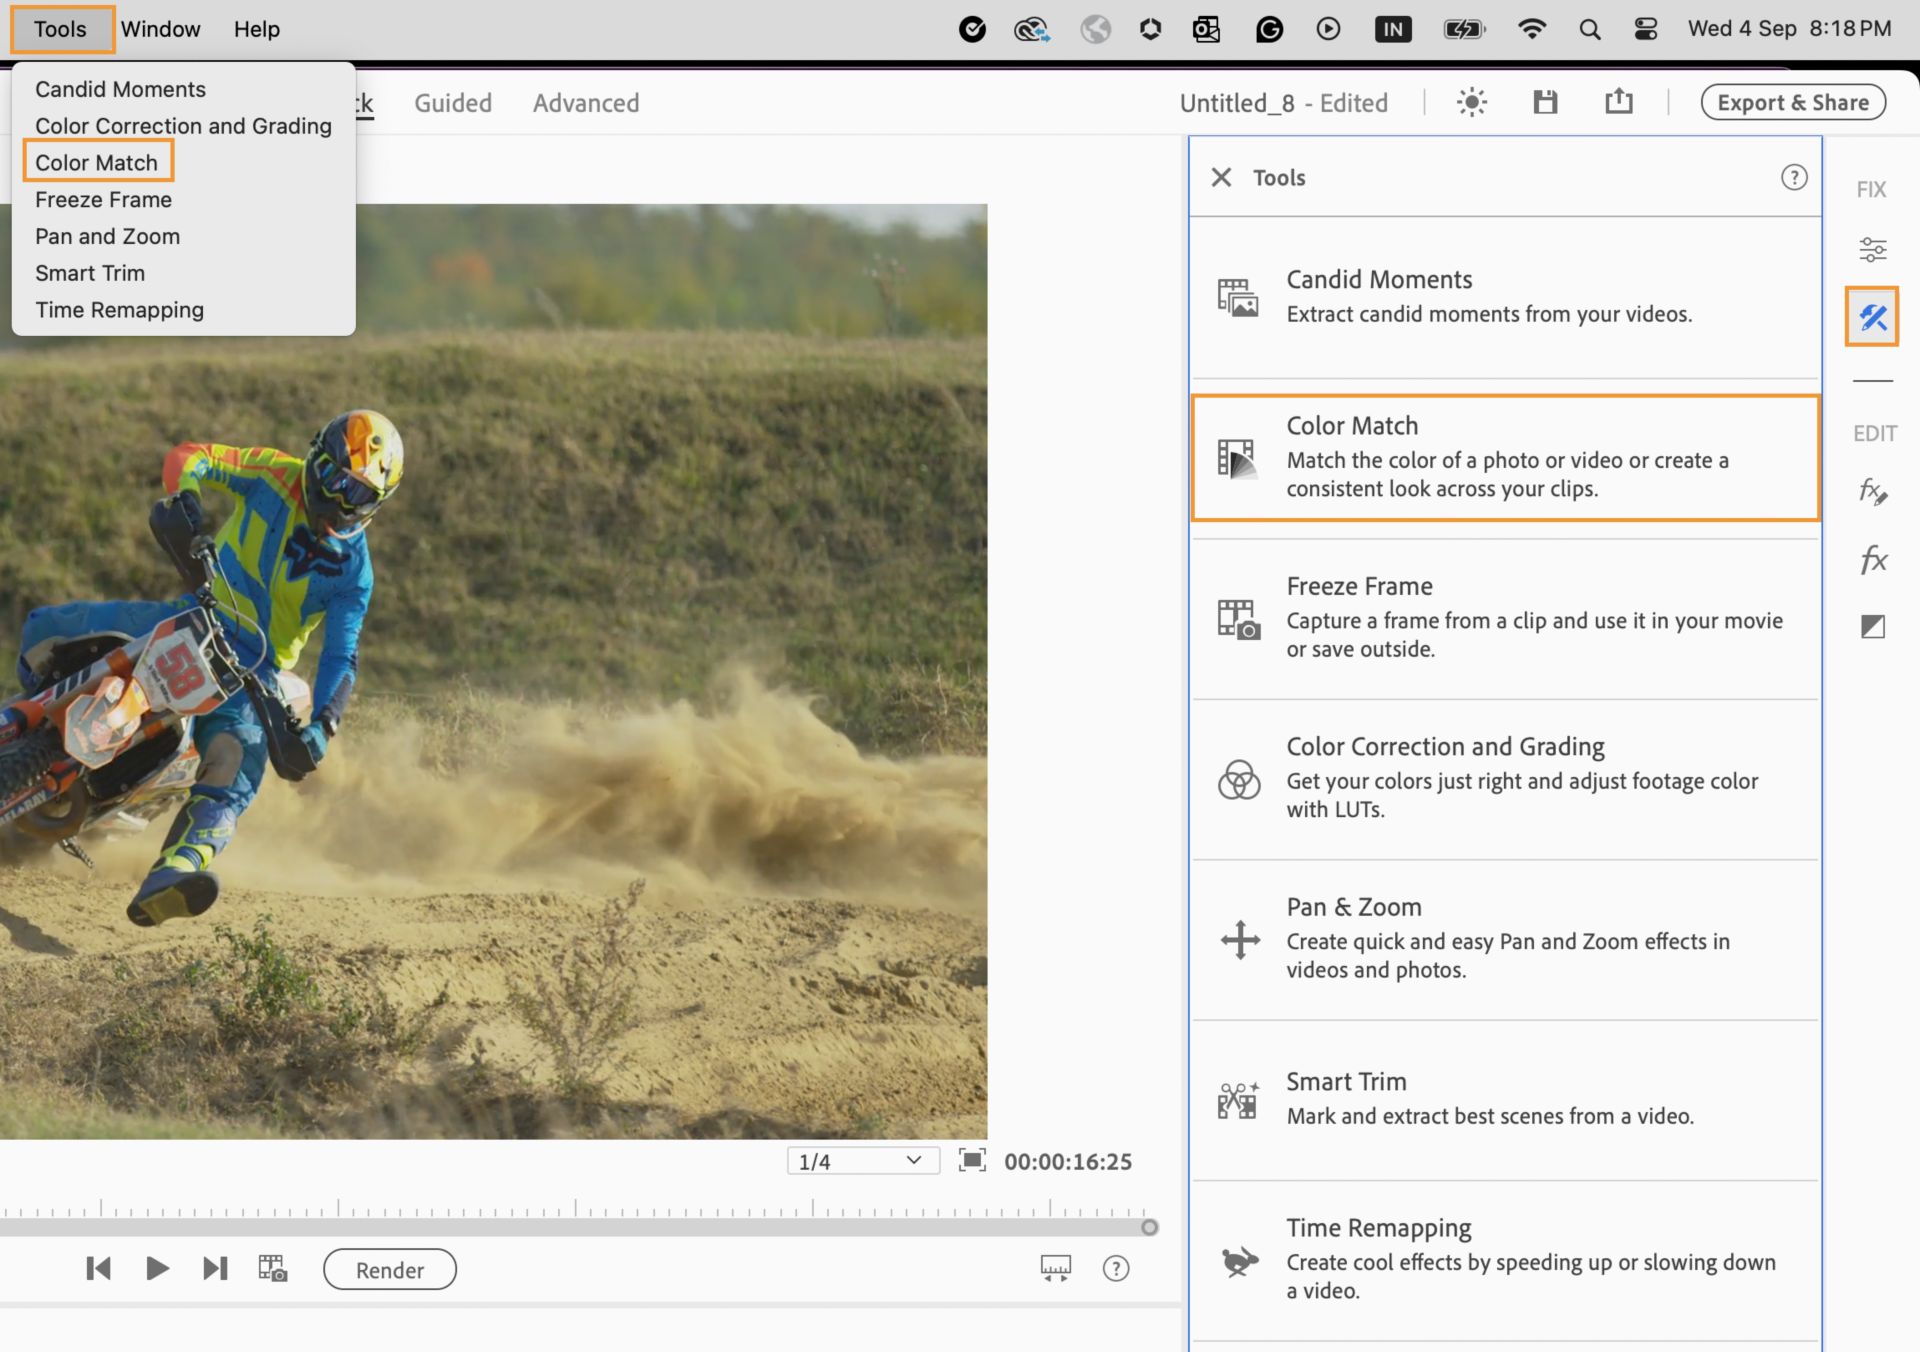Viewport: 1920px width, 1352px height.
Task: Click freeze frame camera icon in playback bar
Action: 273,1269
